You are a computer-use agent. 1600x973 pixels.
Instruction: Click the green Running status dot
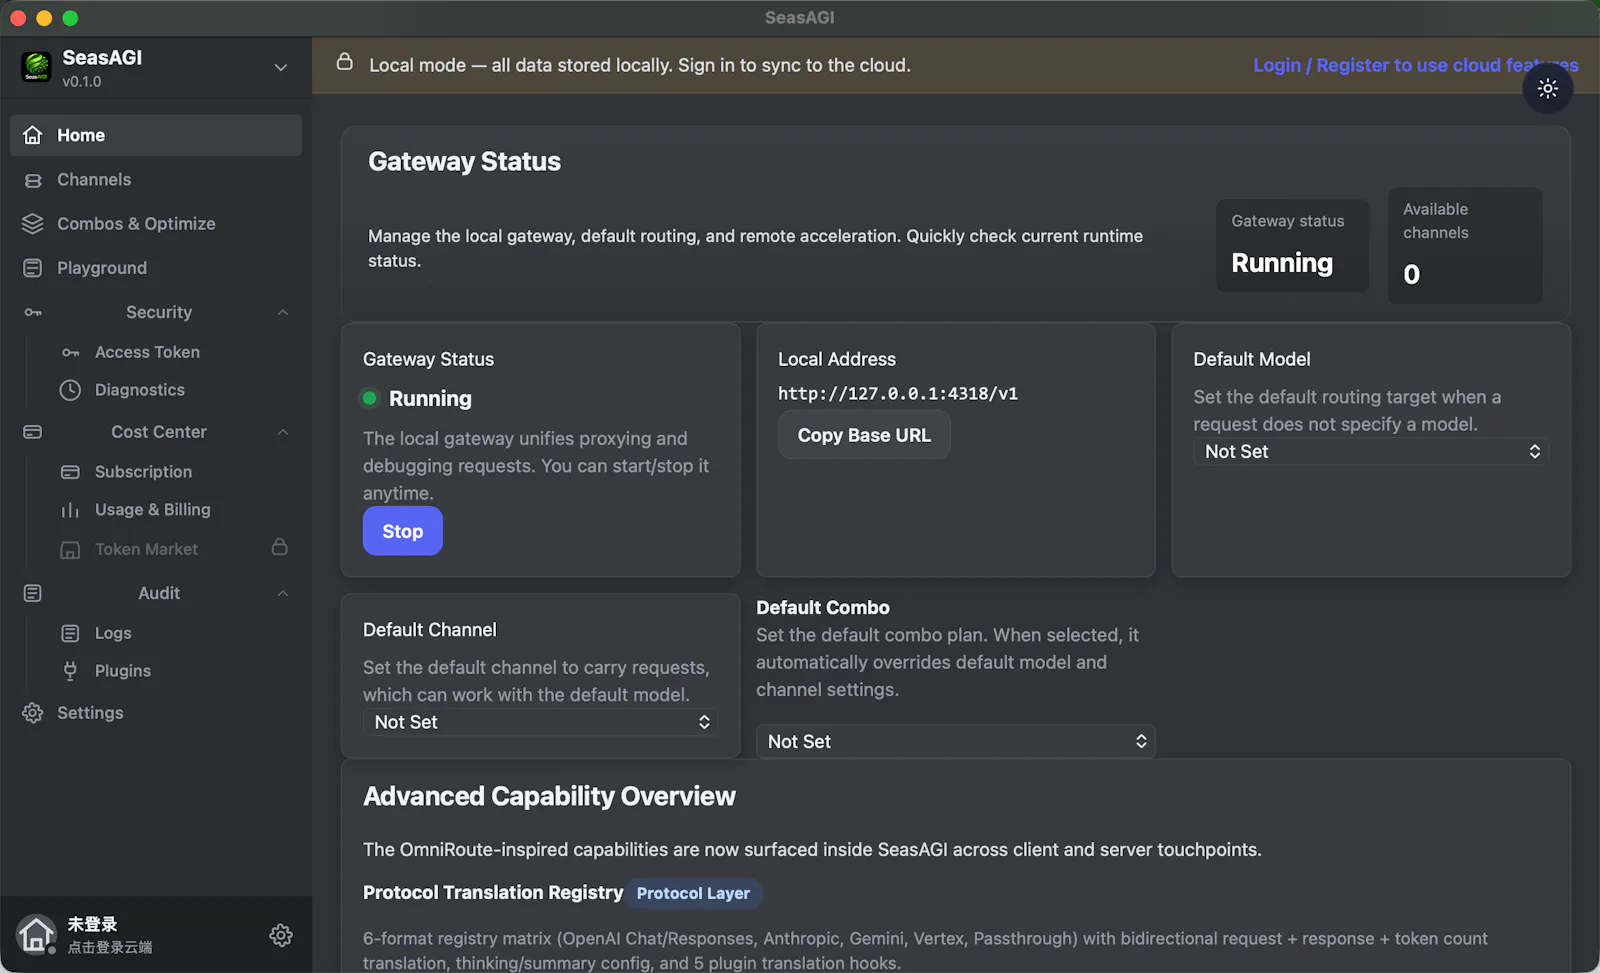click(370, 399)
